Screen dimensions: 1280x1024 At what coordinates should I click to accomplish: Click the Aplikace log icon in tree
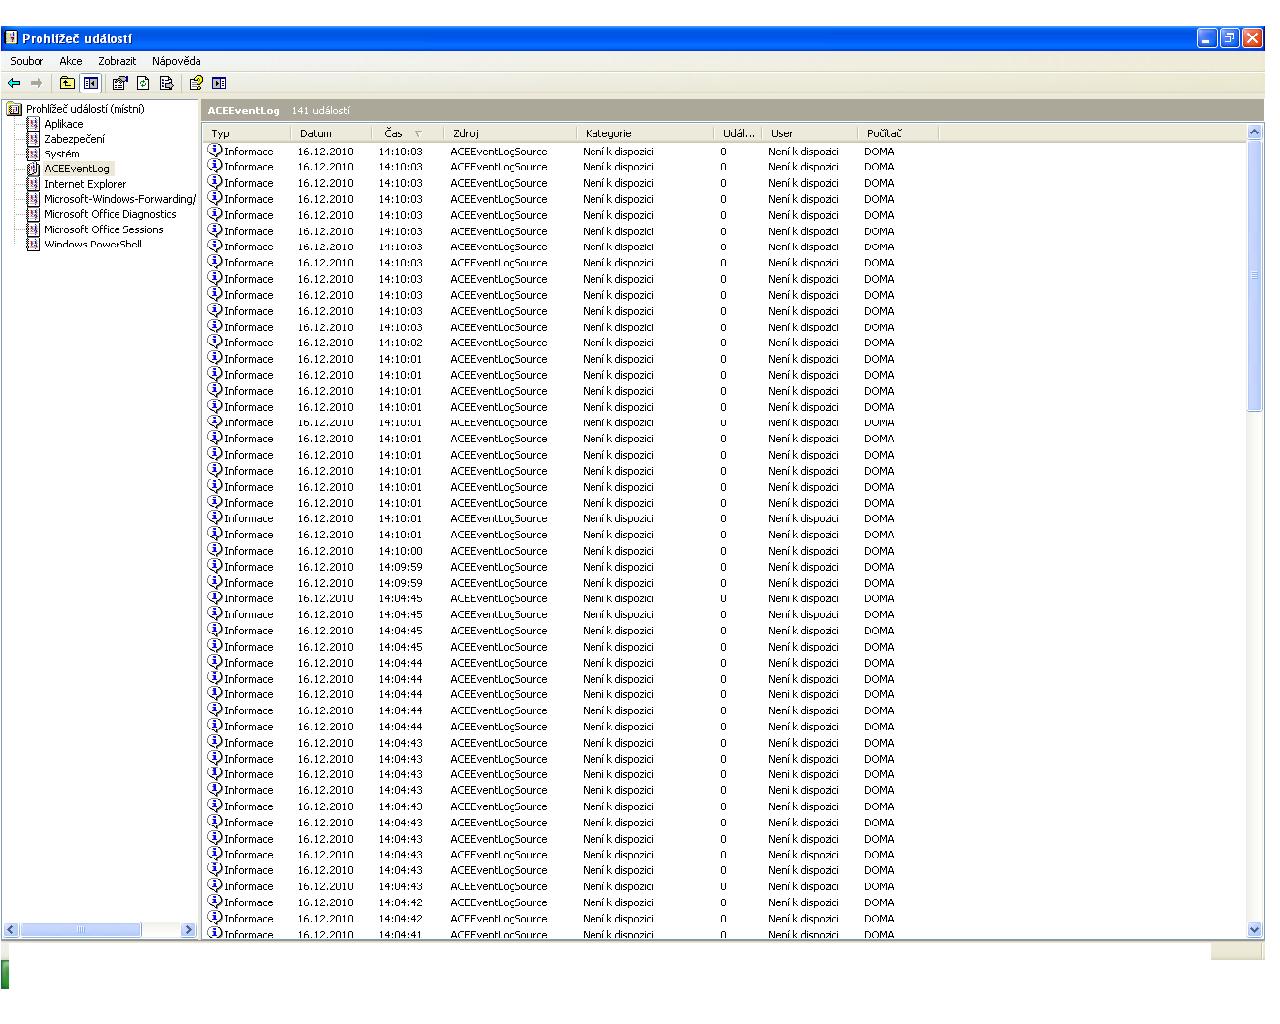(x=33, y=124)
